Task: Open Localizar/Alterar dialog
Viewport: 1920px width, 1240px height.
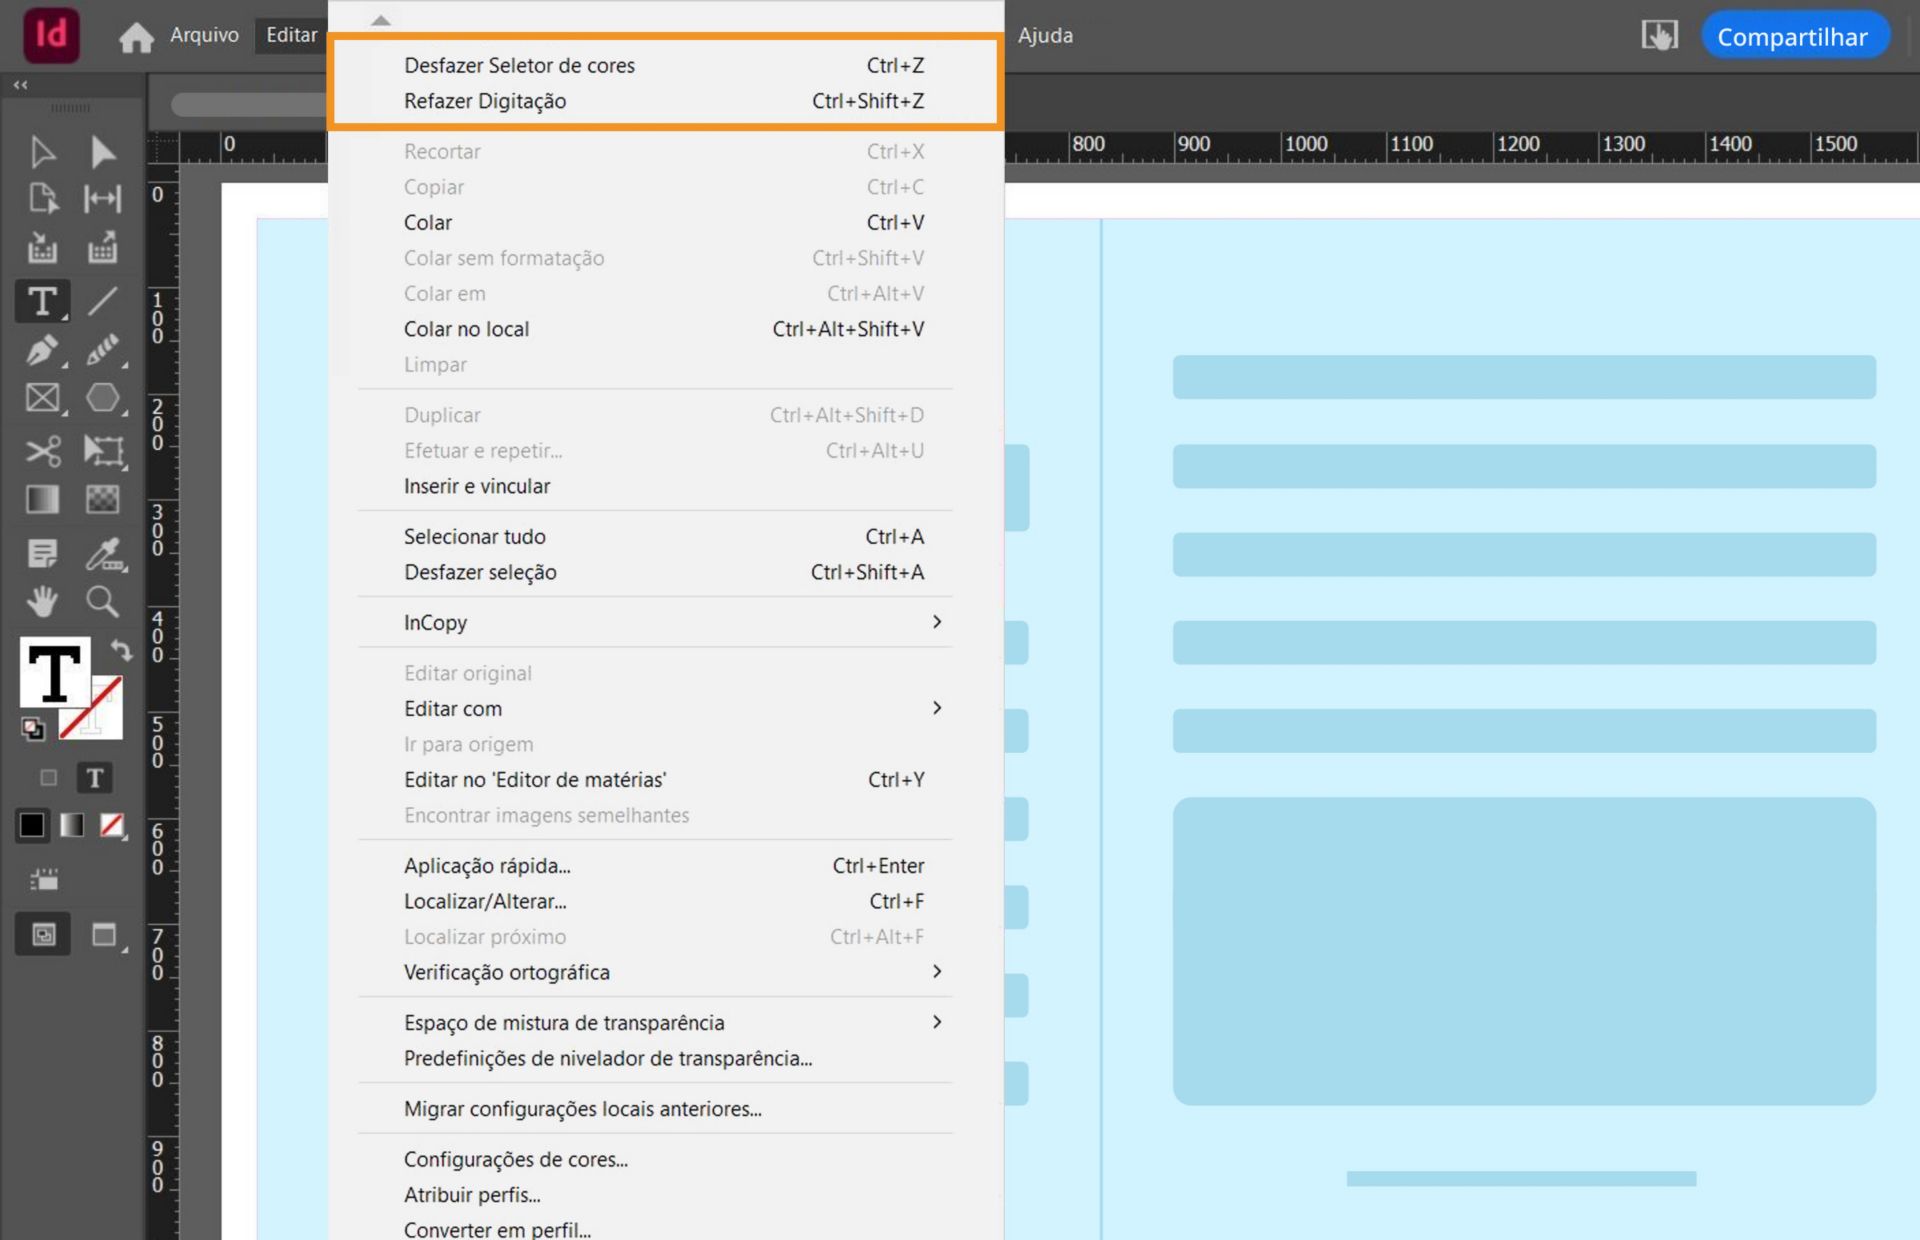Action: (x=485, y=901)
